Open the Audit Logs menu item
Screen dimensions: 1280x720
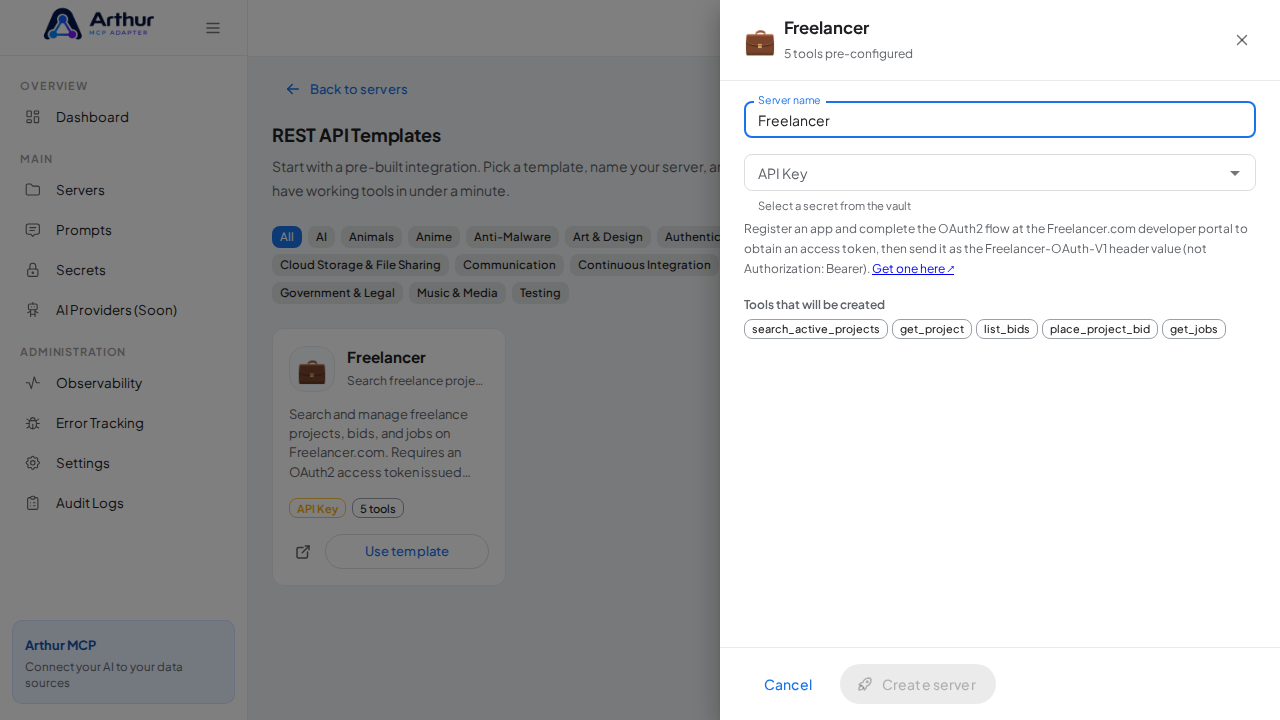(124, 503)
